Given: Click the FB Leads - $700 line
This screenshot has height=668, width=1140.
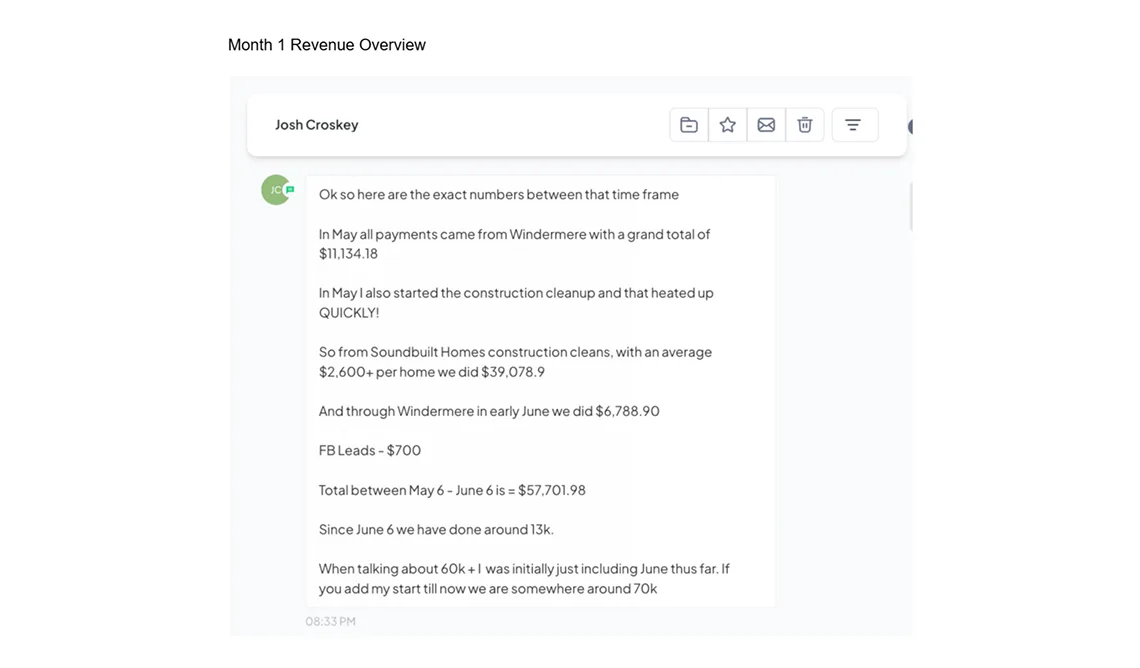Looking at the screenshot, I should (370, 450).
